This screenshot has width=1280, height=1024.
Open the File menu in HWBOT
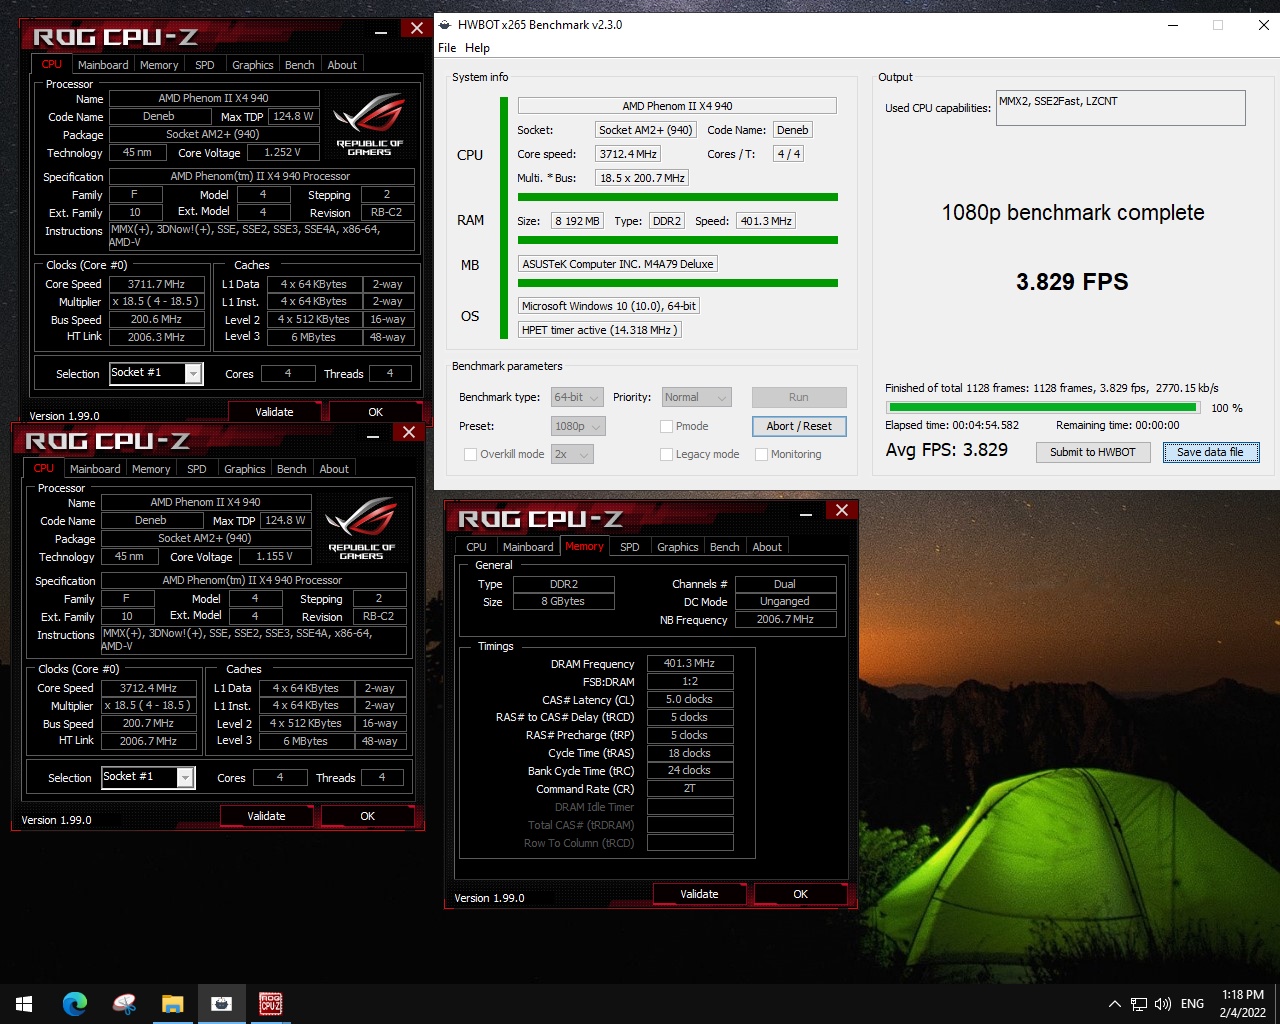coord(447,48)
